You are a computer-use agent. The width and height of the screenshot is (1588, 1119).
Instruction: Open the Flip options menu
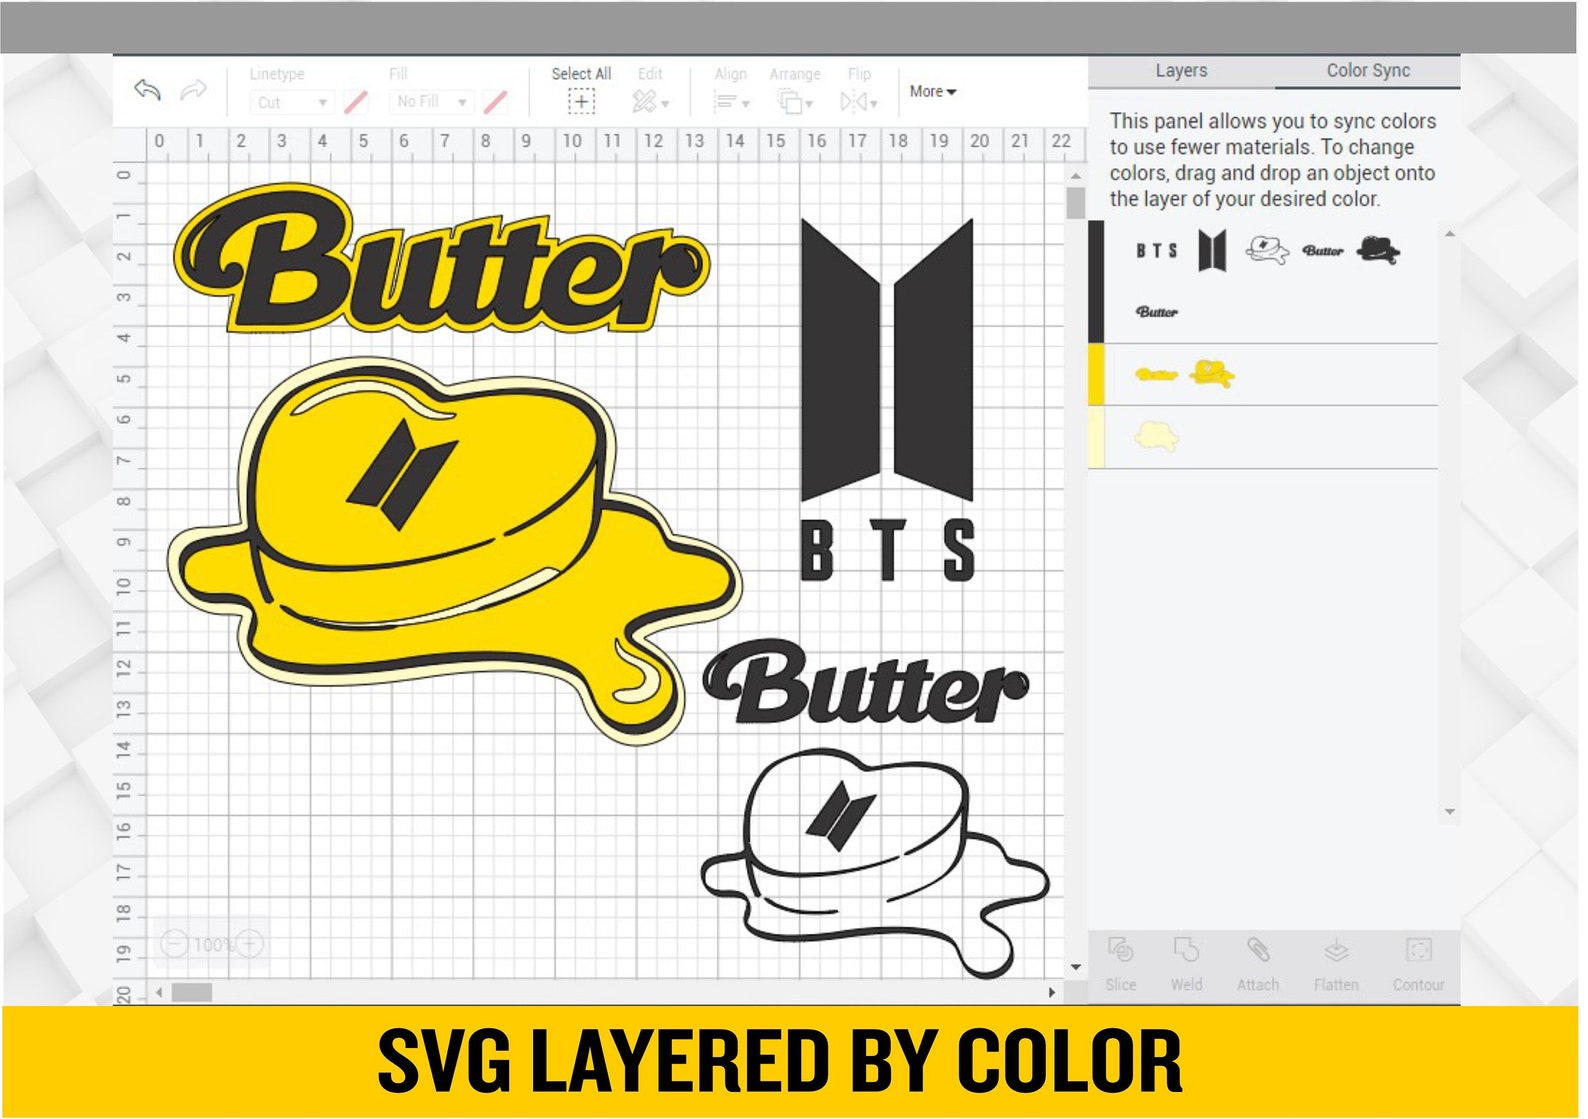(859, 101)
